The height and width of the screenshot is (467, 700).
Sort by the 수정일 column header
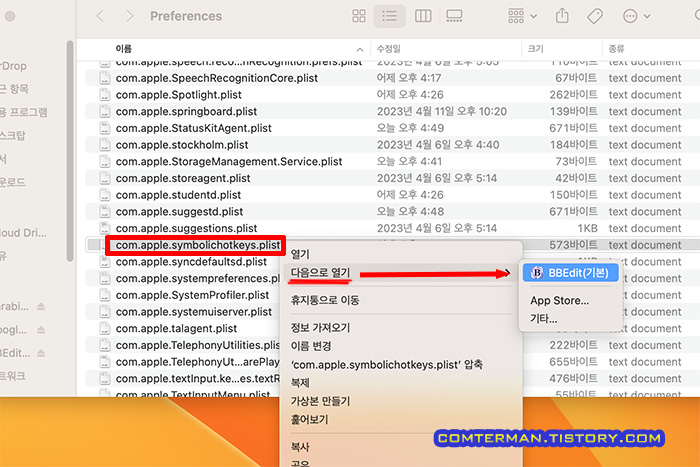tap(389, 49)
